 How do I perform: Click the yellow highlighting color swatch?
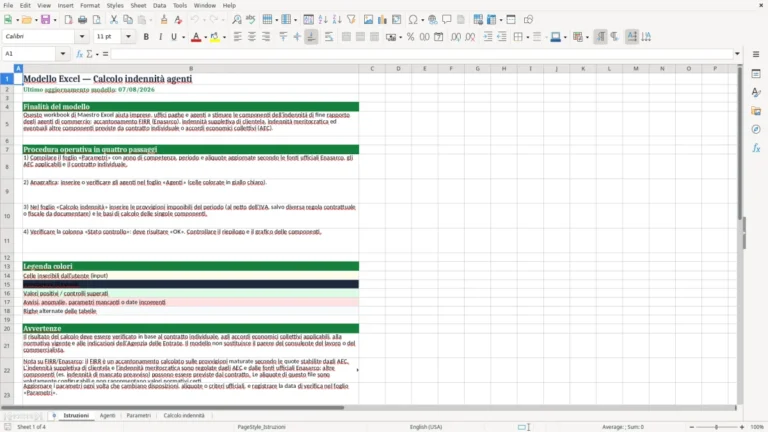(x=215, y=37)
